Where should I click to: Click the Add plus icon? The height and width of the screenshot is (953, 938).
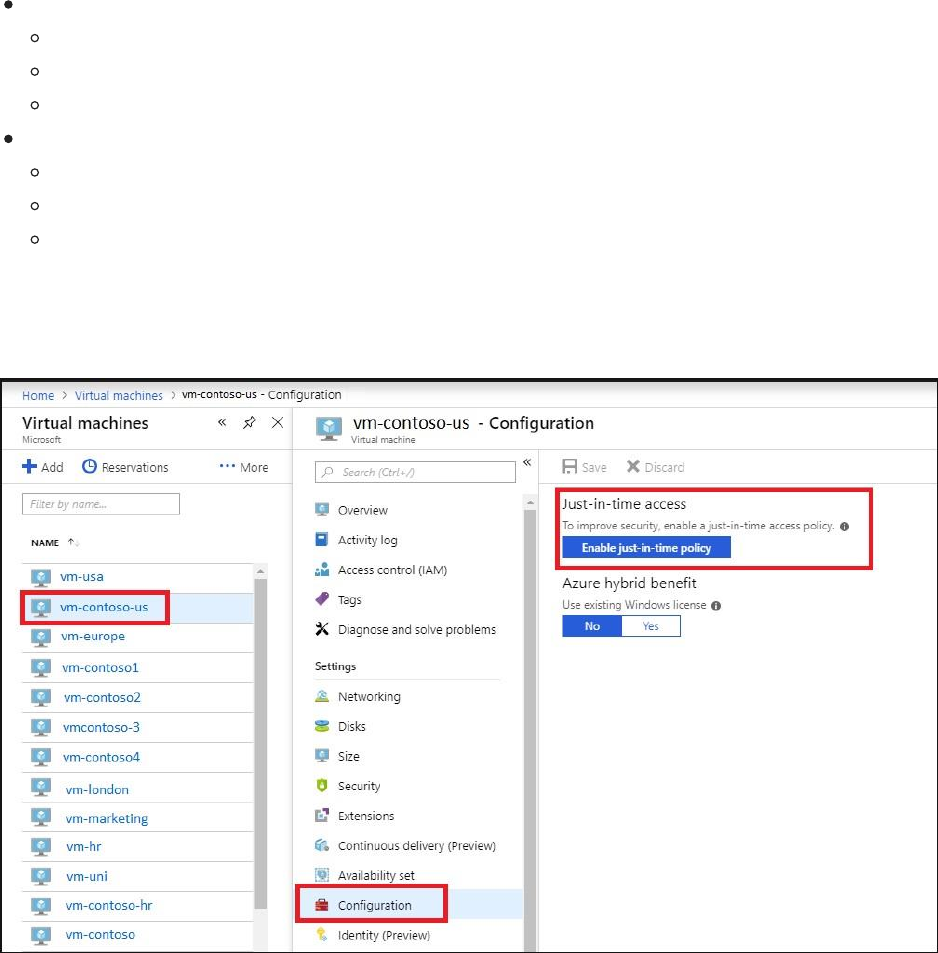(x=29, y=467)
